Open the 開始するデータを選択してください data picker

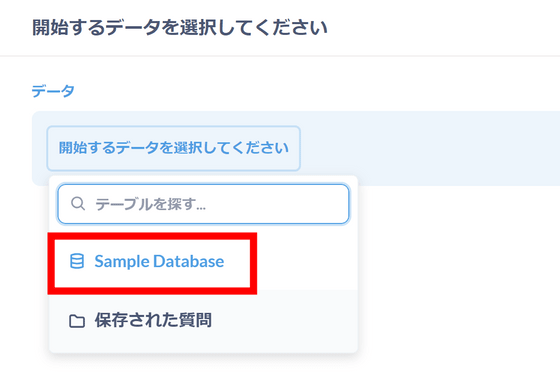174,148
